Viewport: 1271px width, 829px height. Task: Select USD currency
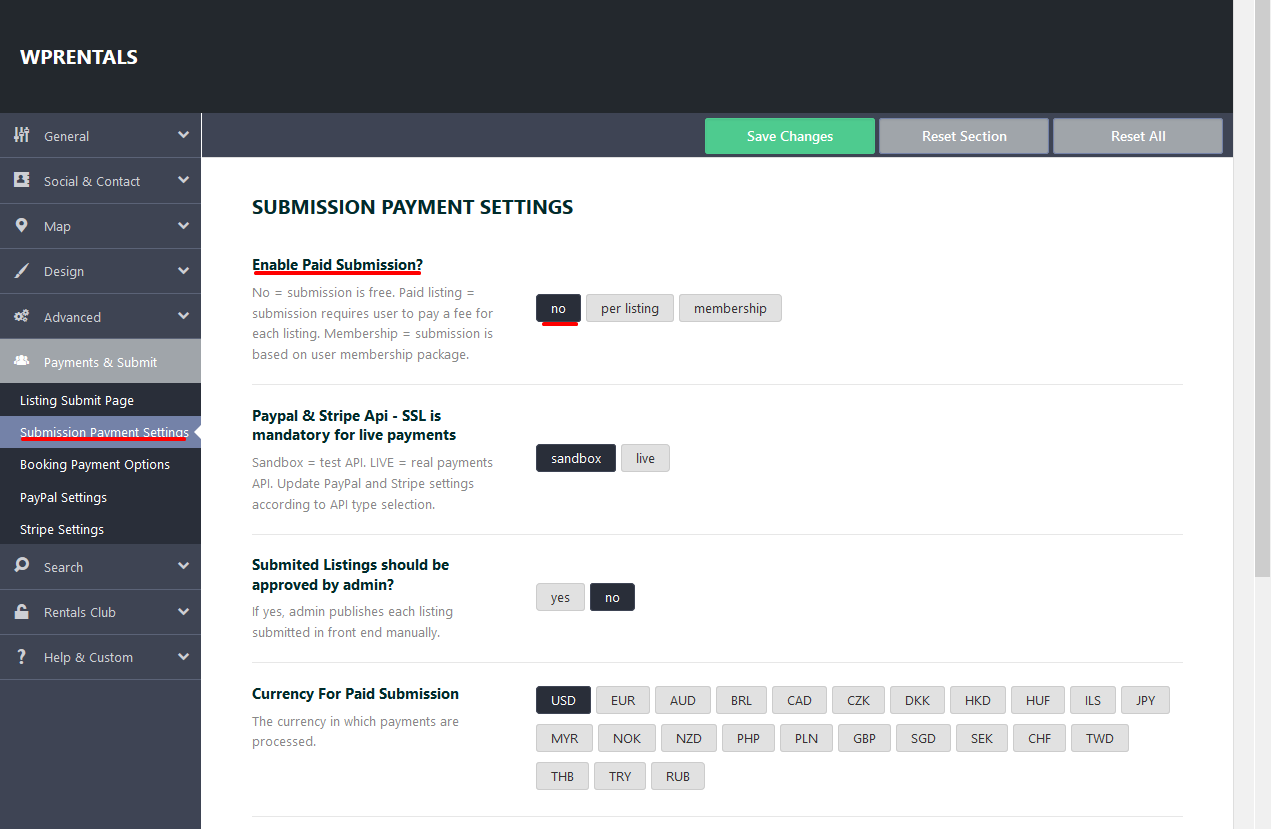click(563, 700)
